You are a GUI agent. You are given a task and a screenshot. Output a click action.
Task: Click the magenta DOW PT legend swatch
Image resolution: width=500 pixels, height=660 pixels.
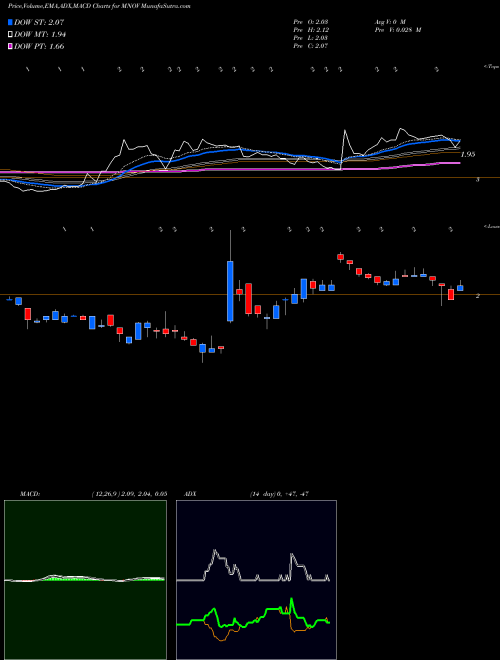point(11,47)
